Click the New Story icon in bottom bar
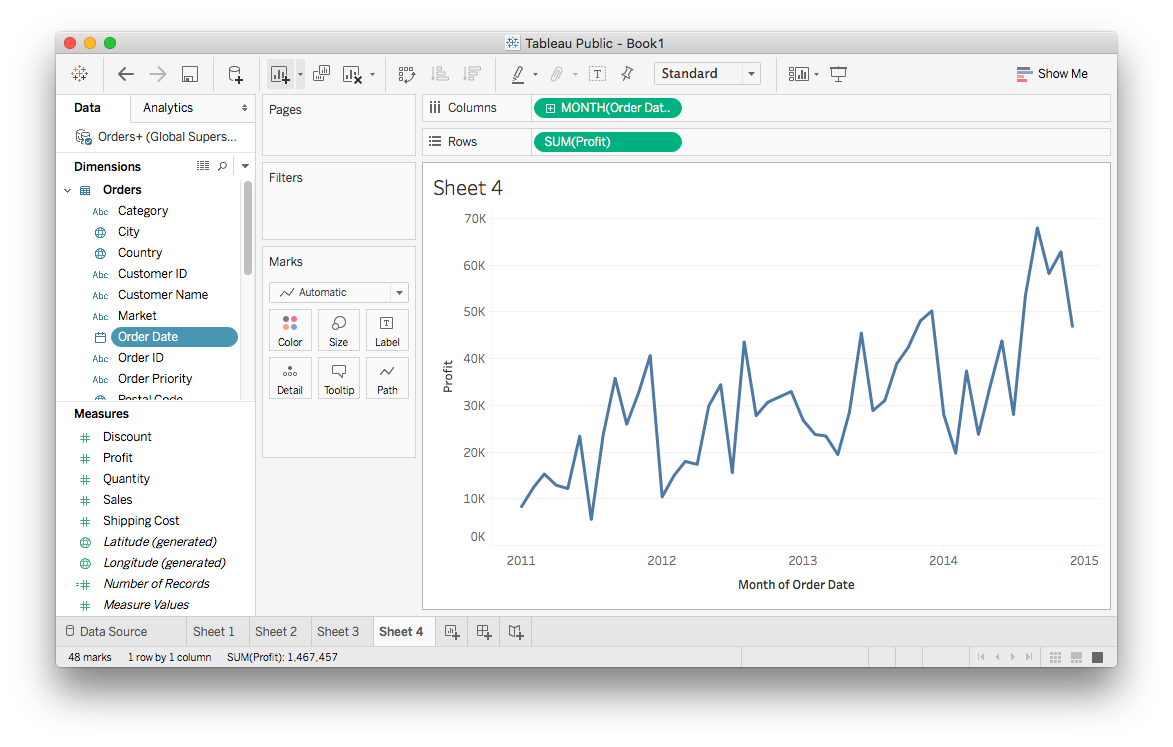 [515, 631]
